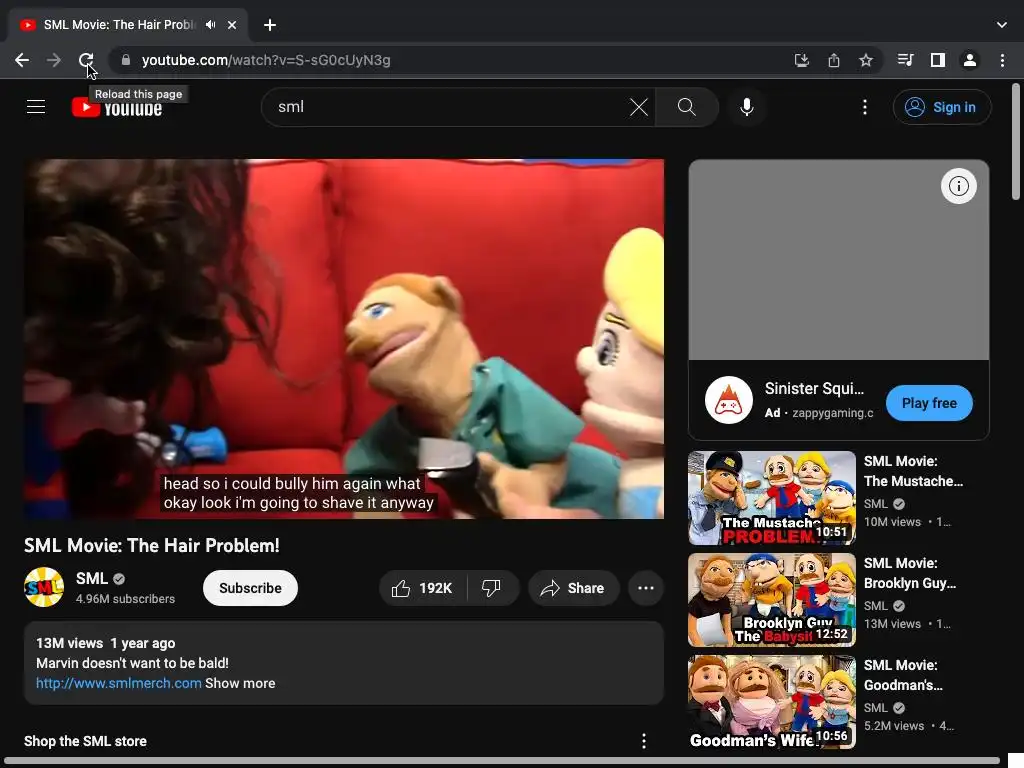Dislike this video
1024x768 pixels.
coord(492,588)
